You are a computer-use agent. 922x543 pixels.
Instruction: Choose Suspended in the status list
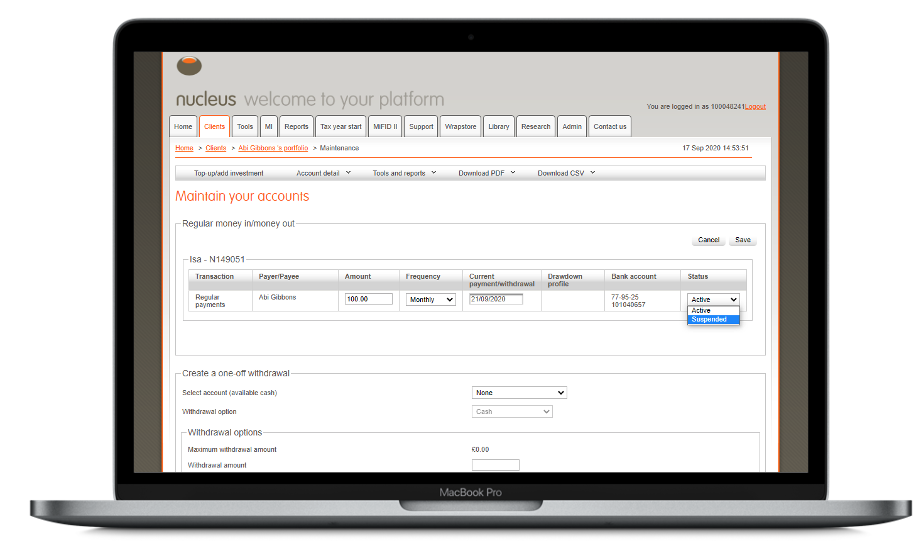point(713,319)
